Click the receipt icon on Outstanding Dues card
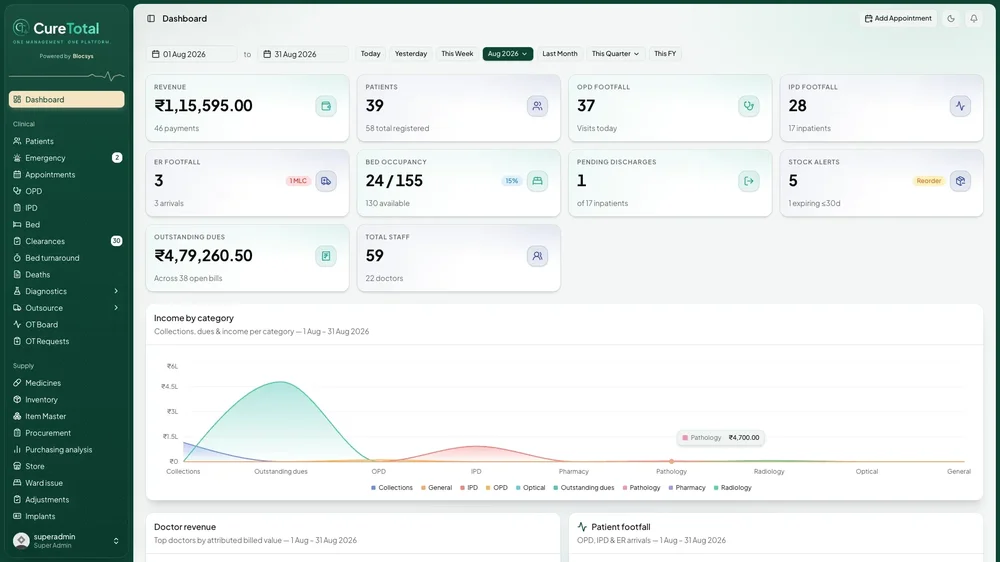1000x562 pixels. (326, 256)
